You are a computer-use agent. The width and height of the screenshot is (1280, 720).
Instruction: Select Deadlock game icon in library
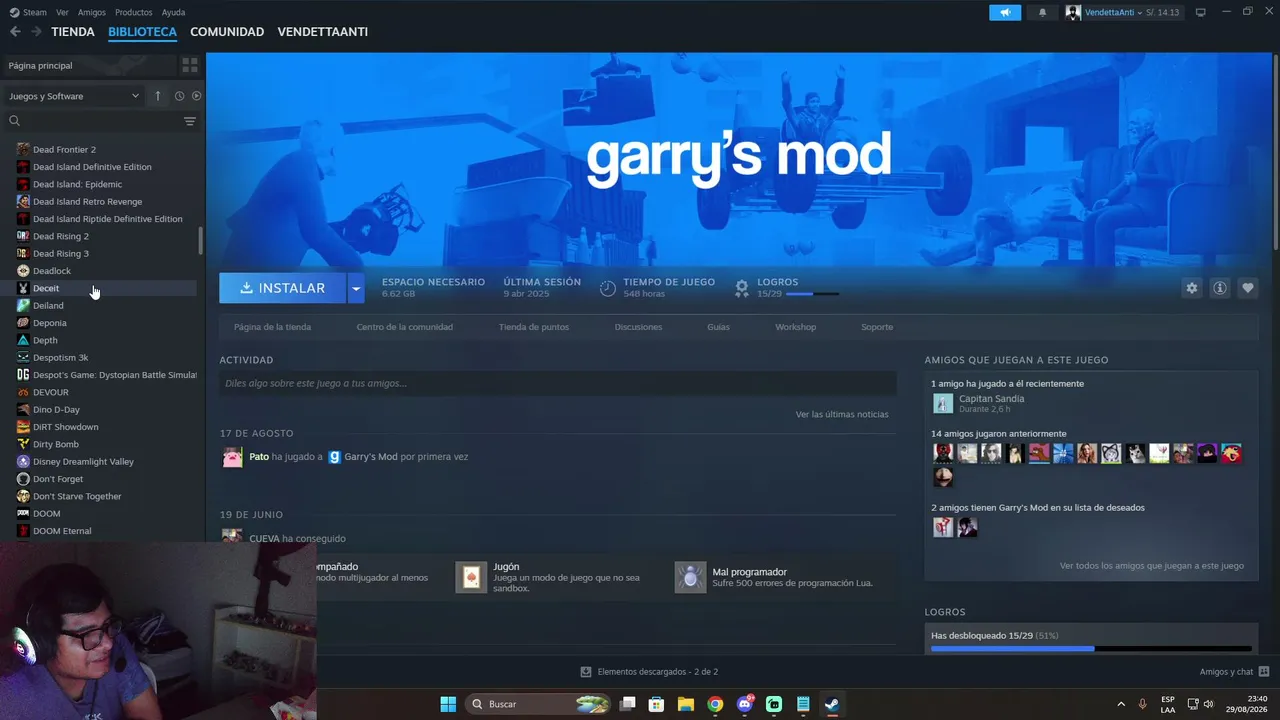point(23,271)
